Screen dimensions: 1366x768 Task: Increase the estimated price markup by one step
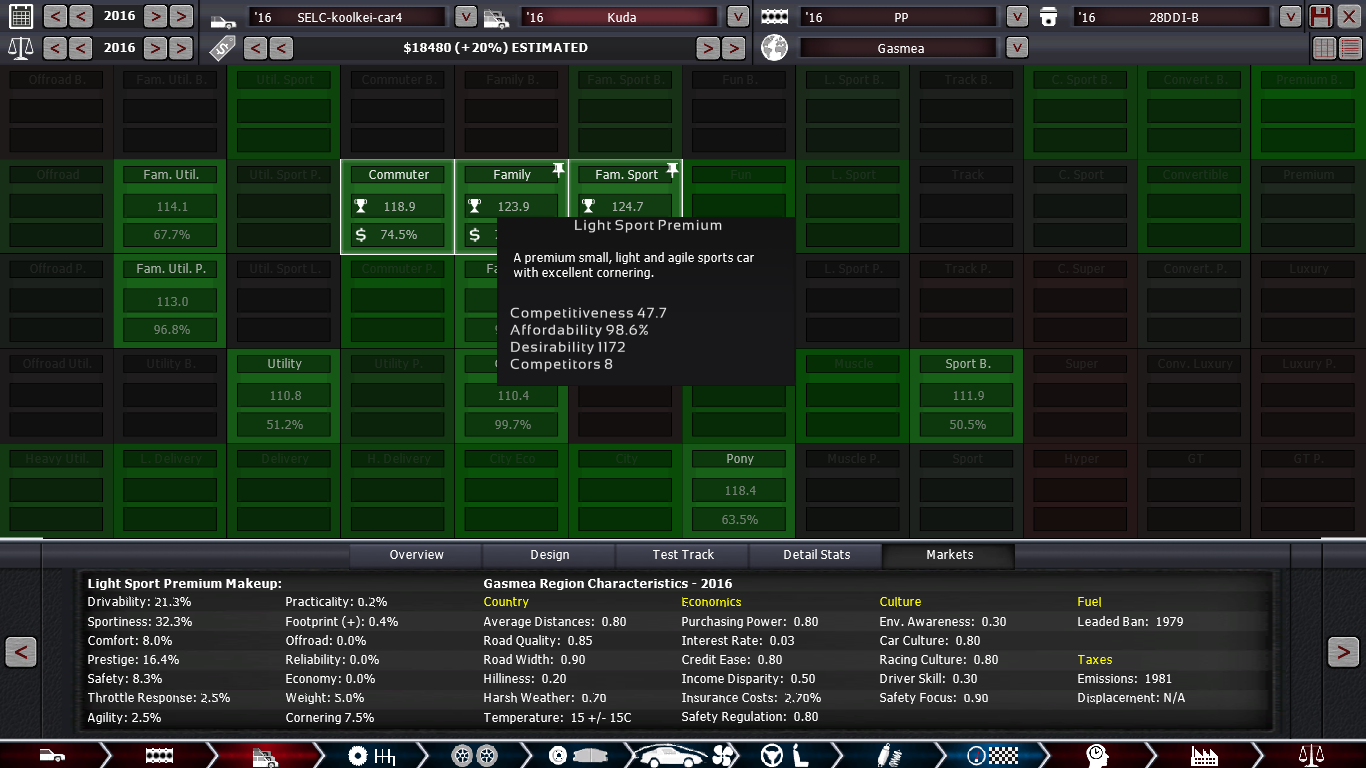pyautogui.click(x=708, y=48)
